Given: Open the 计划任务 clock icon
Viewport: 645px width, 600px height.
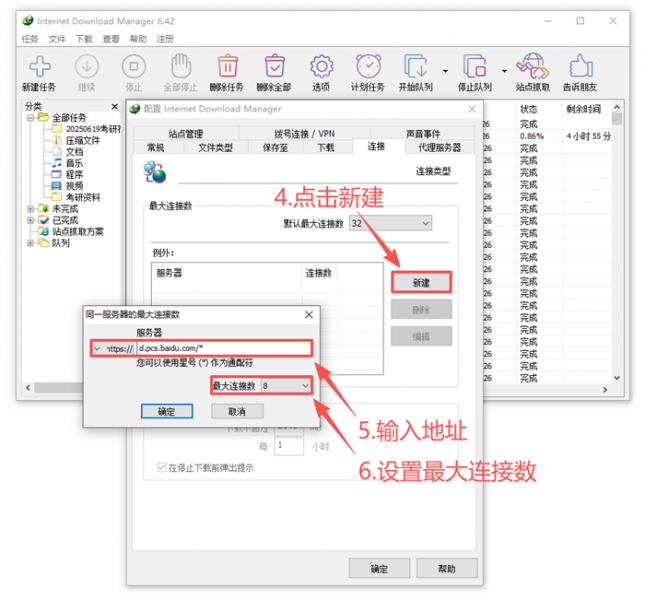Looking at the screenshot, I should 369,66.
